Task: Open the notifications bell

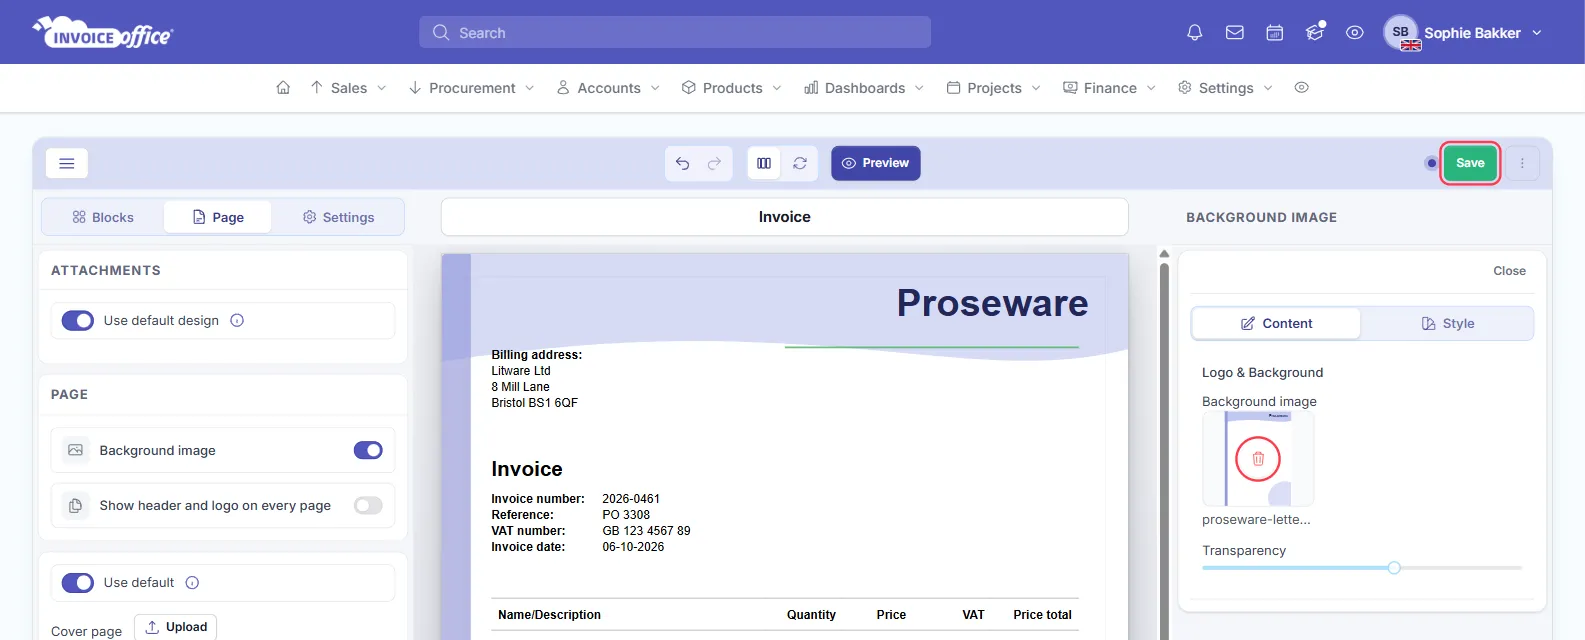Action: tap(1194, 33)
